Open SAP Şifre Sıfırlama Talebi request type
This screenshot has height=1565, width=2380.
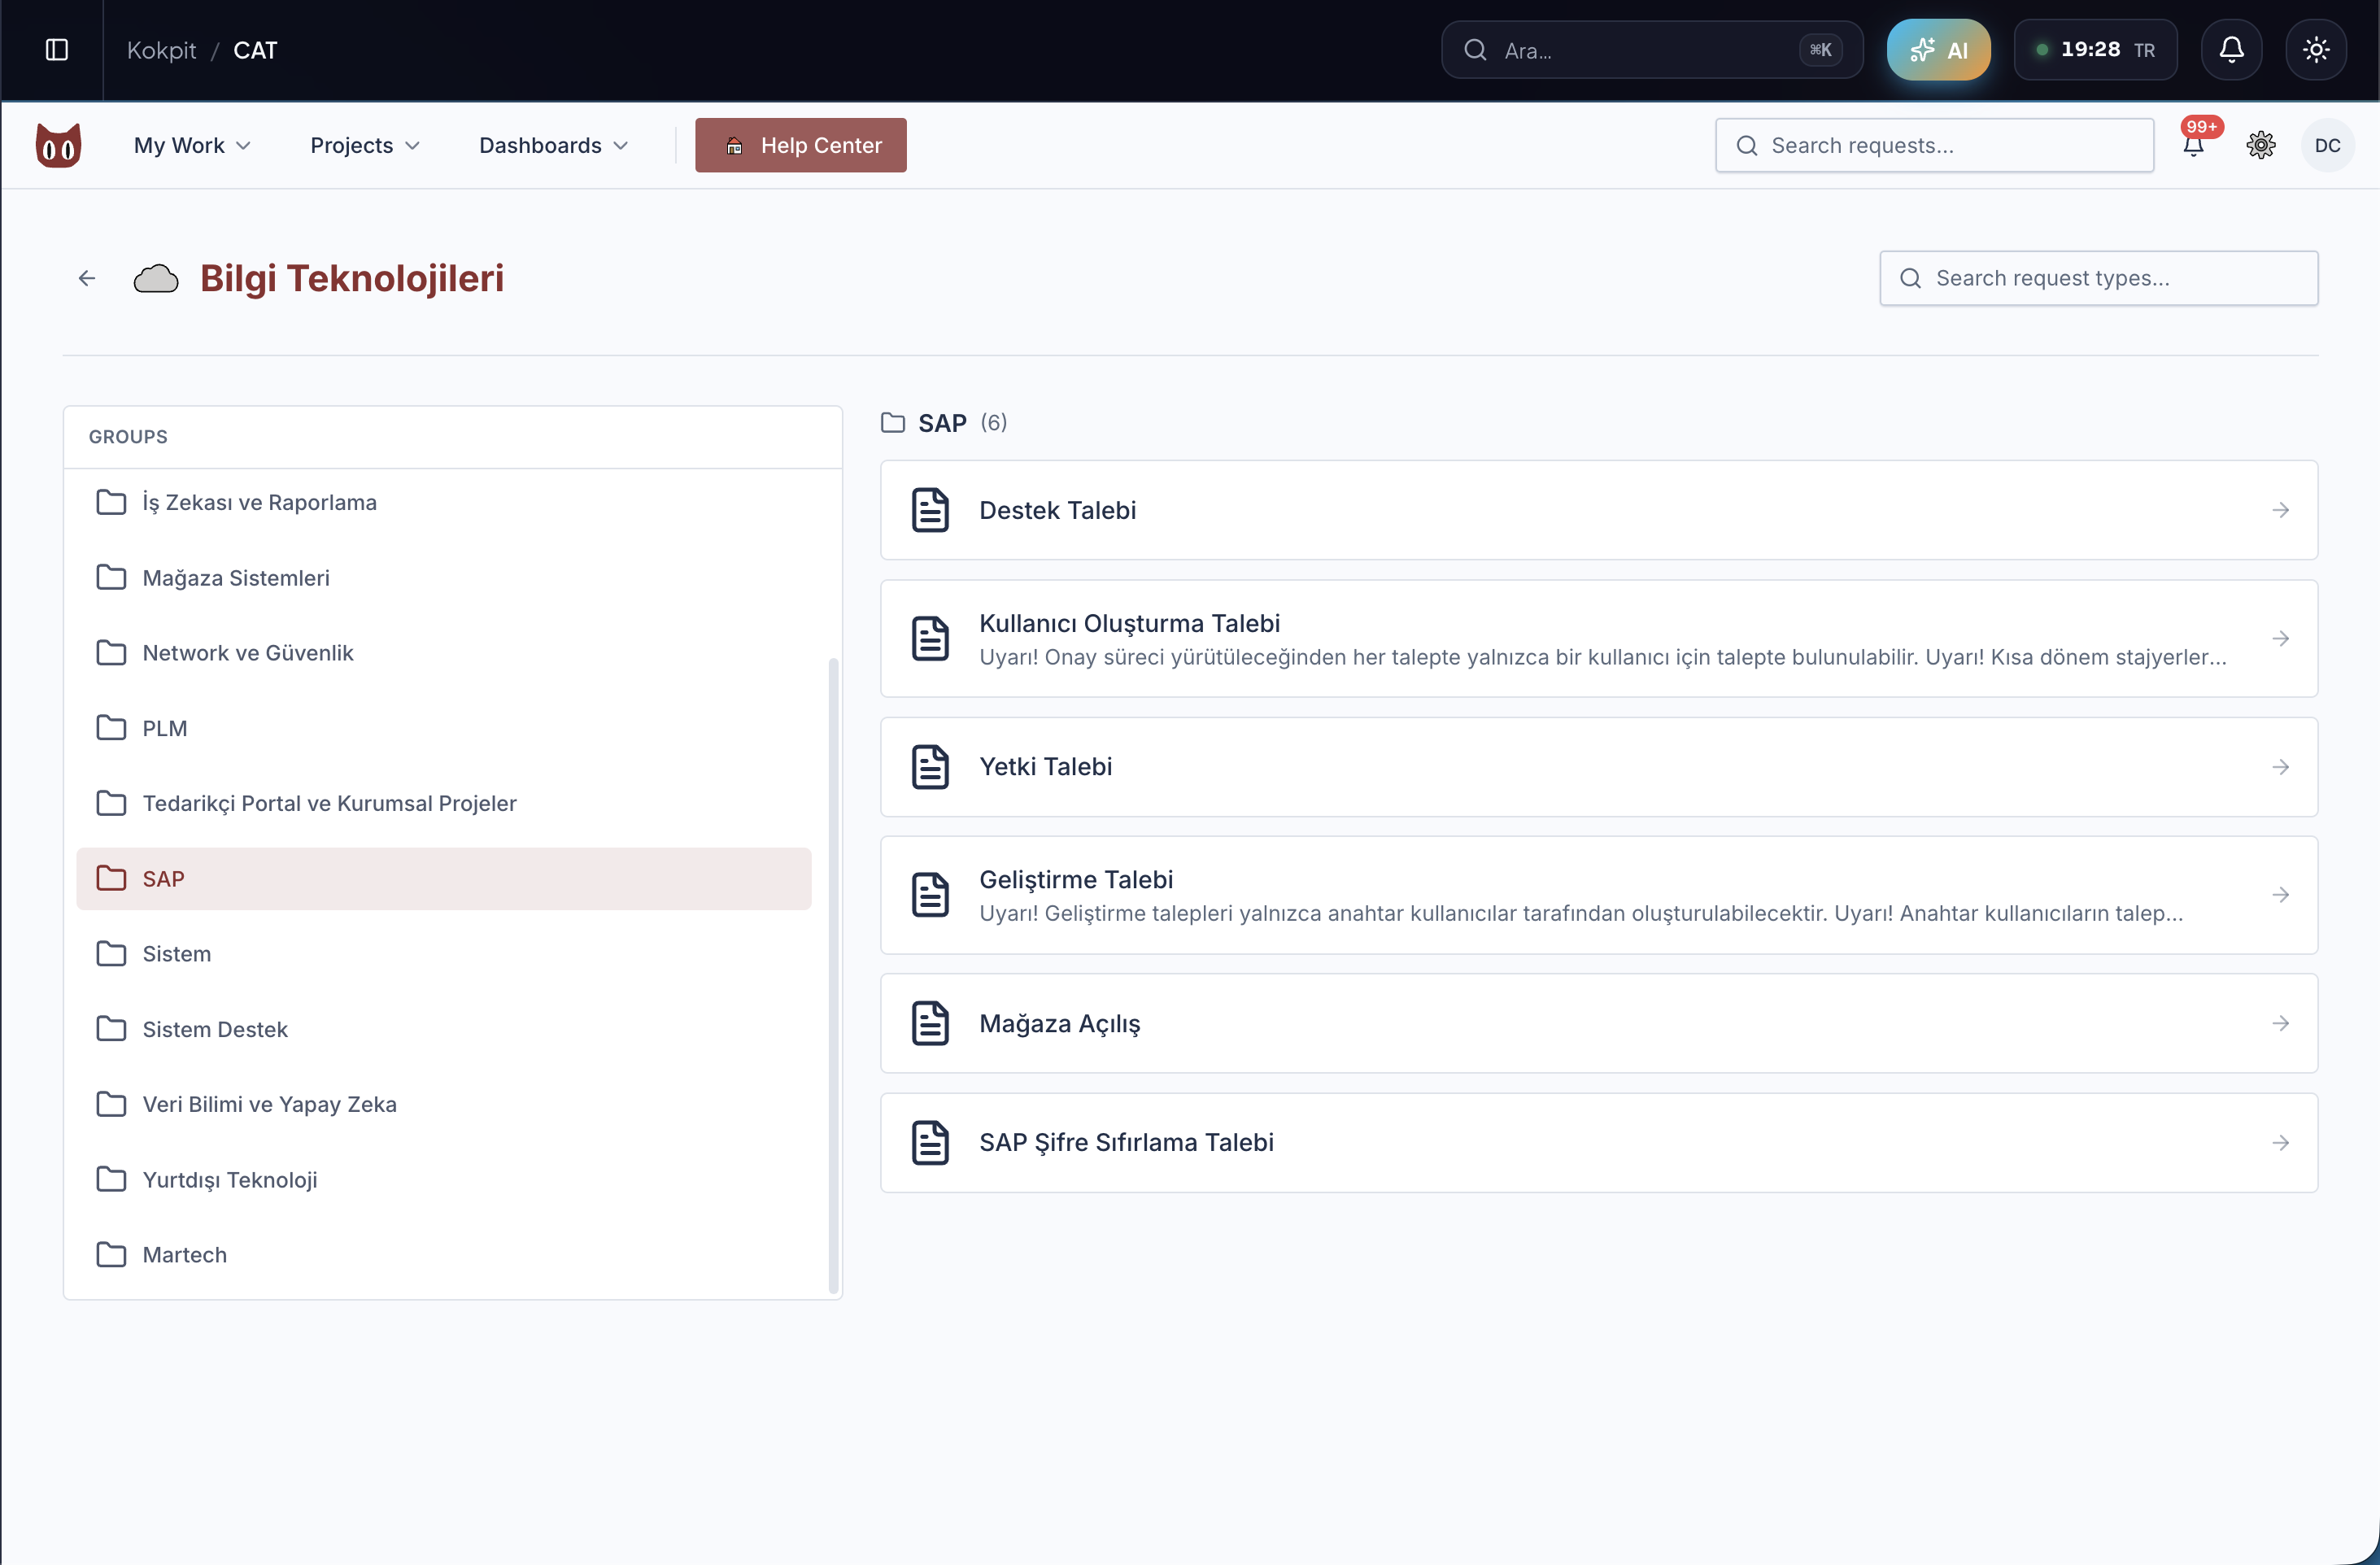[x=1599, y=1142]
